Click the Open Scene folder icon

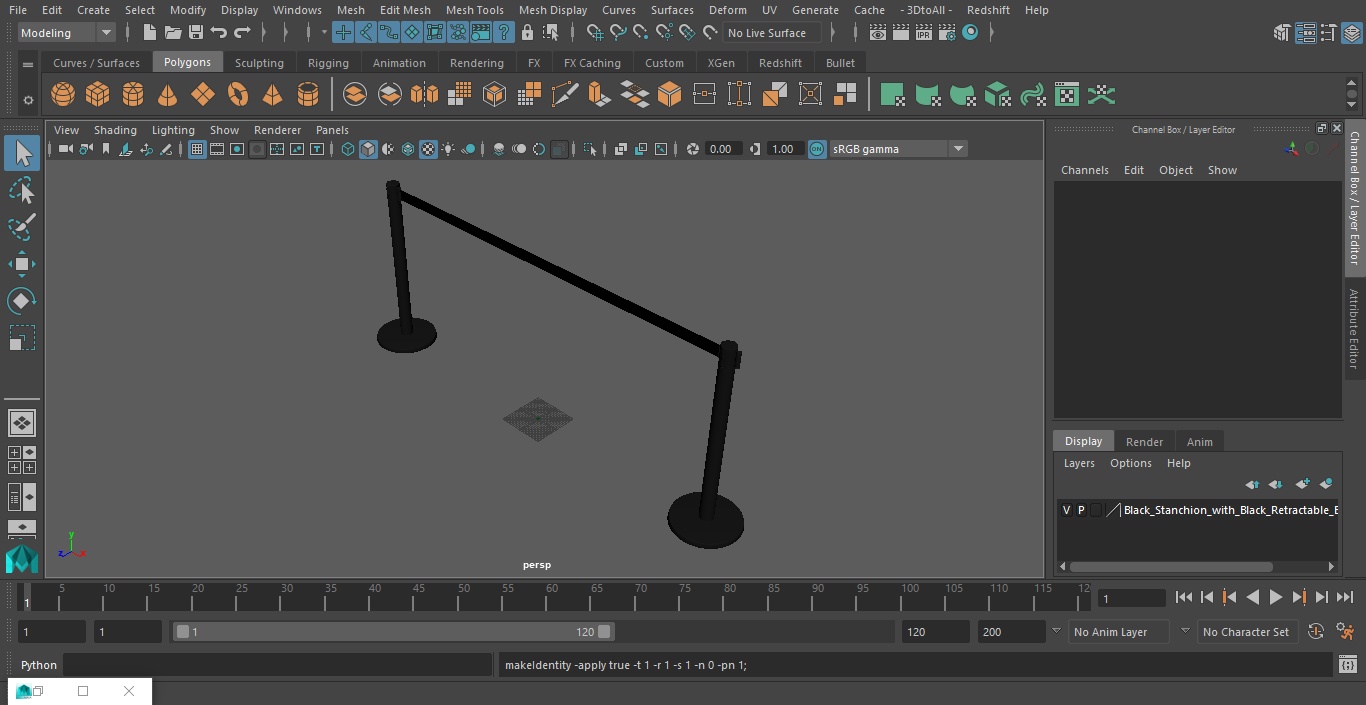coord(172,33)
